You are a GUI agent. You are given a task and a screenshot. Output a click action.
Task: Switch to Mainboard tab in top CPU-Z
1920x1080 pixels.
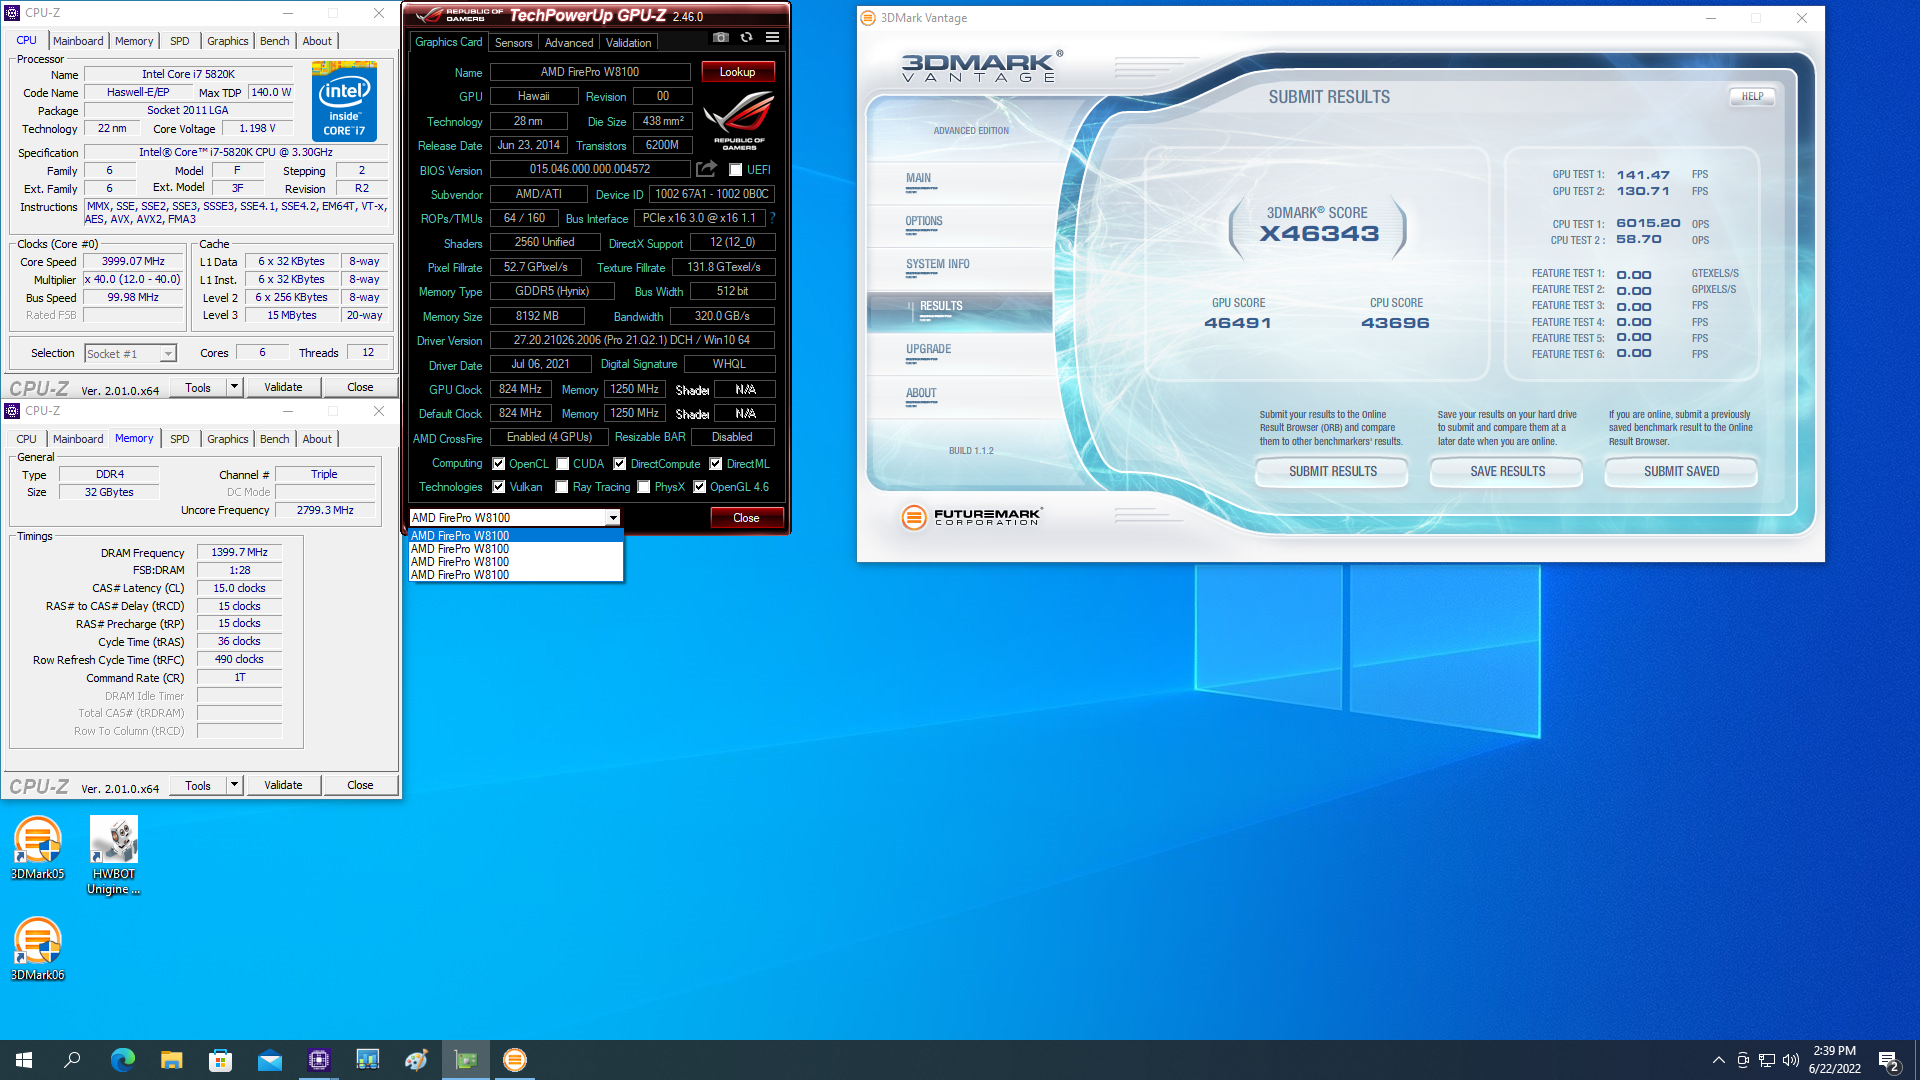[78, 41]
